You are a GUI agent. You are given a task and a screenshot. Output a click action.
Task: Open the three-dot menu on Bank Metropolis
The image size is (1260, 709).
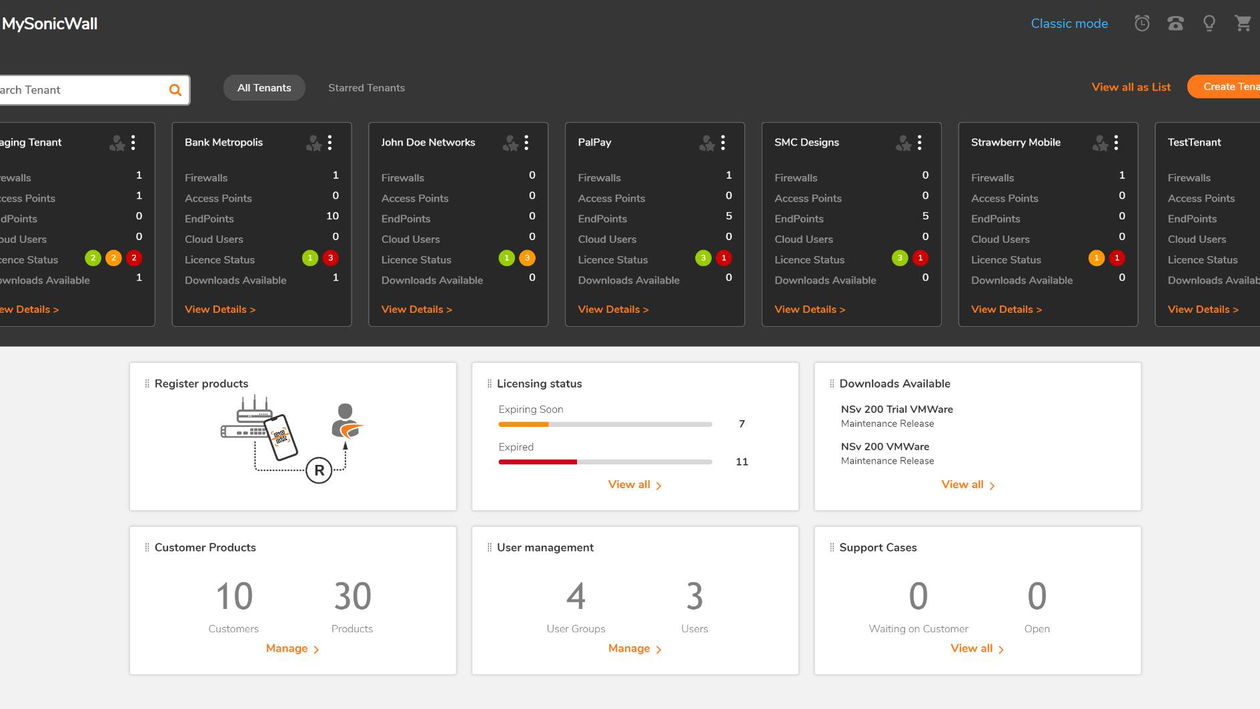pos(329,142)
